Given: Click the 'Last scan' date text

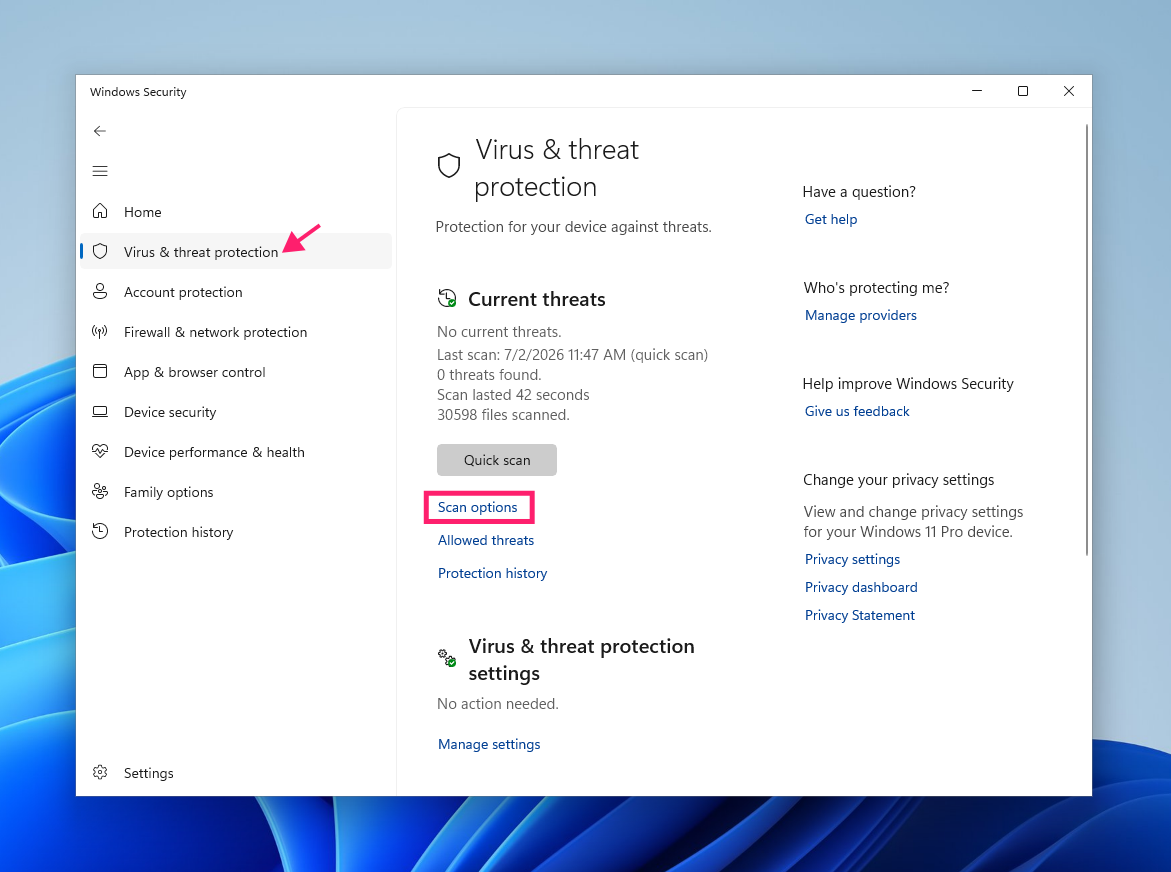Looking at the screenshot, I should (x=572, y=355).
